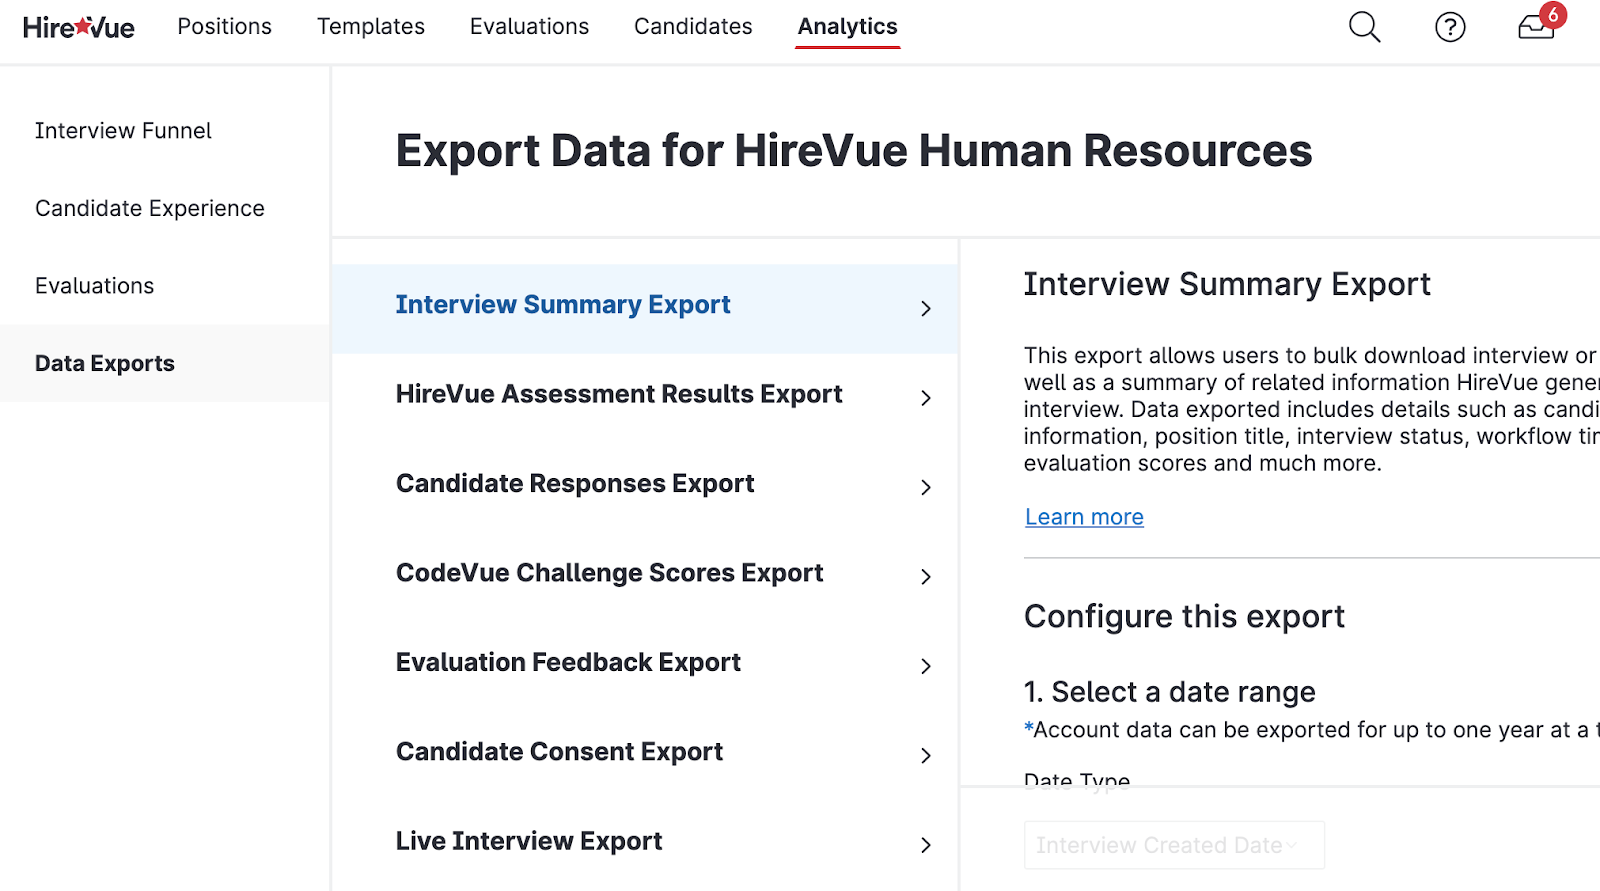Screen dimensions: 1600x891
Task: Click the Learn more link
Action: tap(1084, 517)
